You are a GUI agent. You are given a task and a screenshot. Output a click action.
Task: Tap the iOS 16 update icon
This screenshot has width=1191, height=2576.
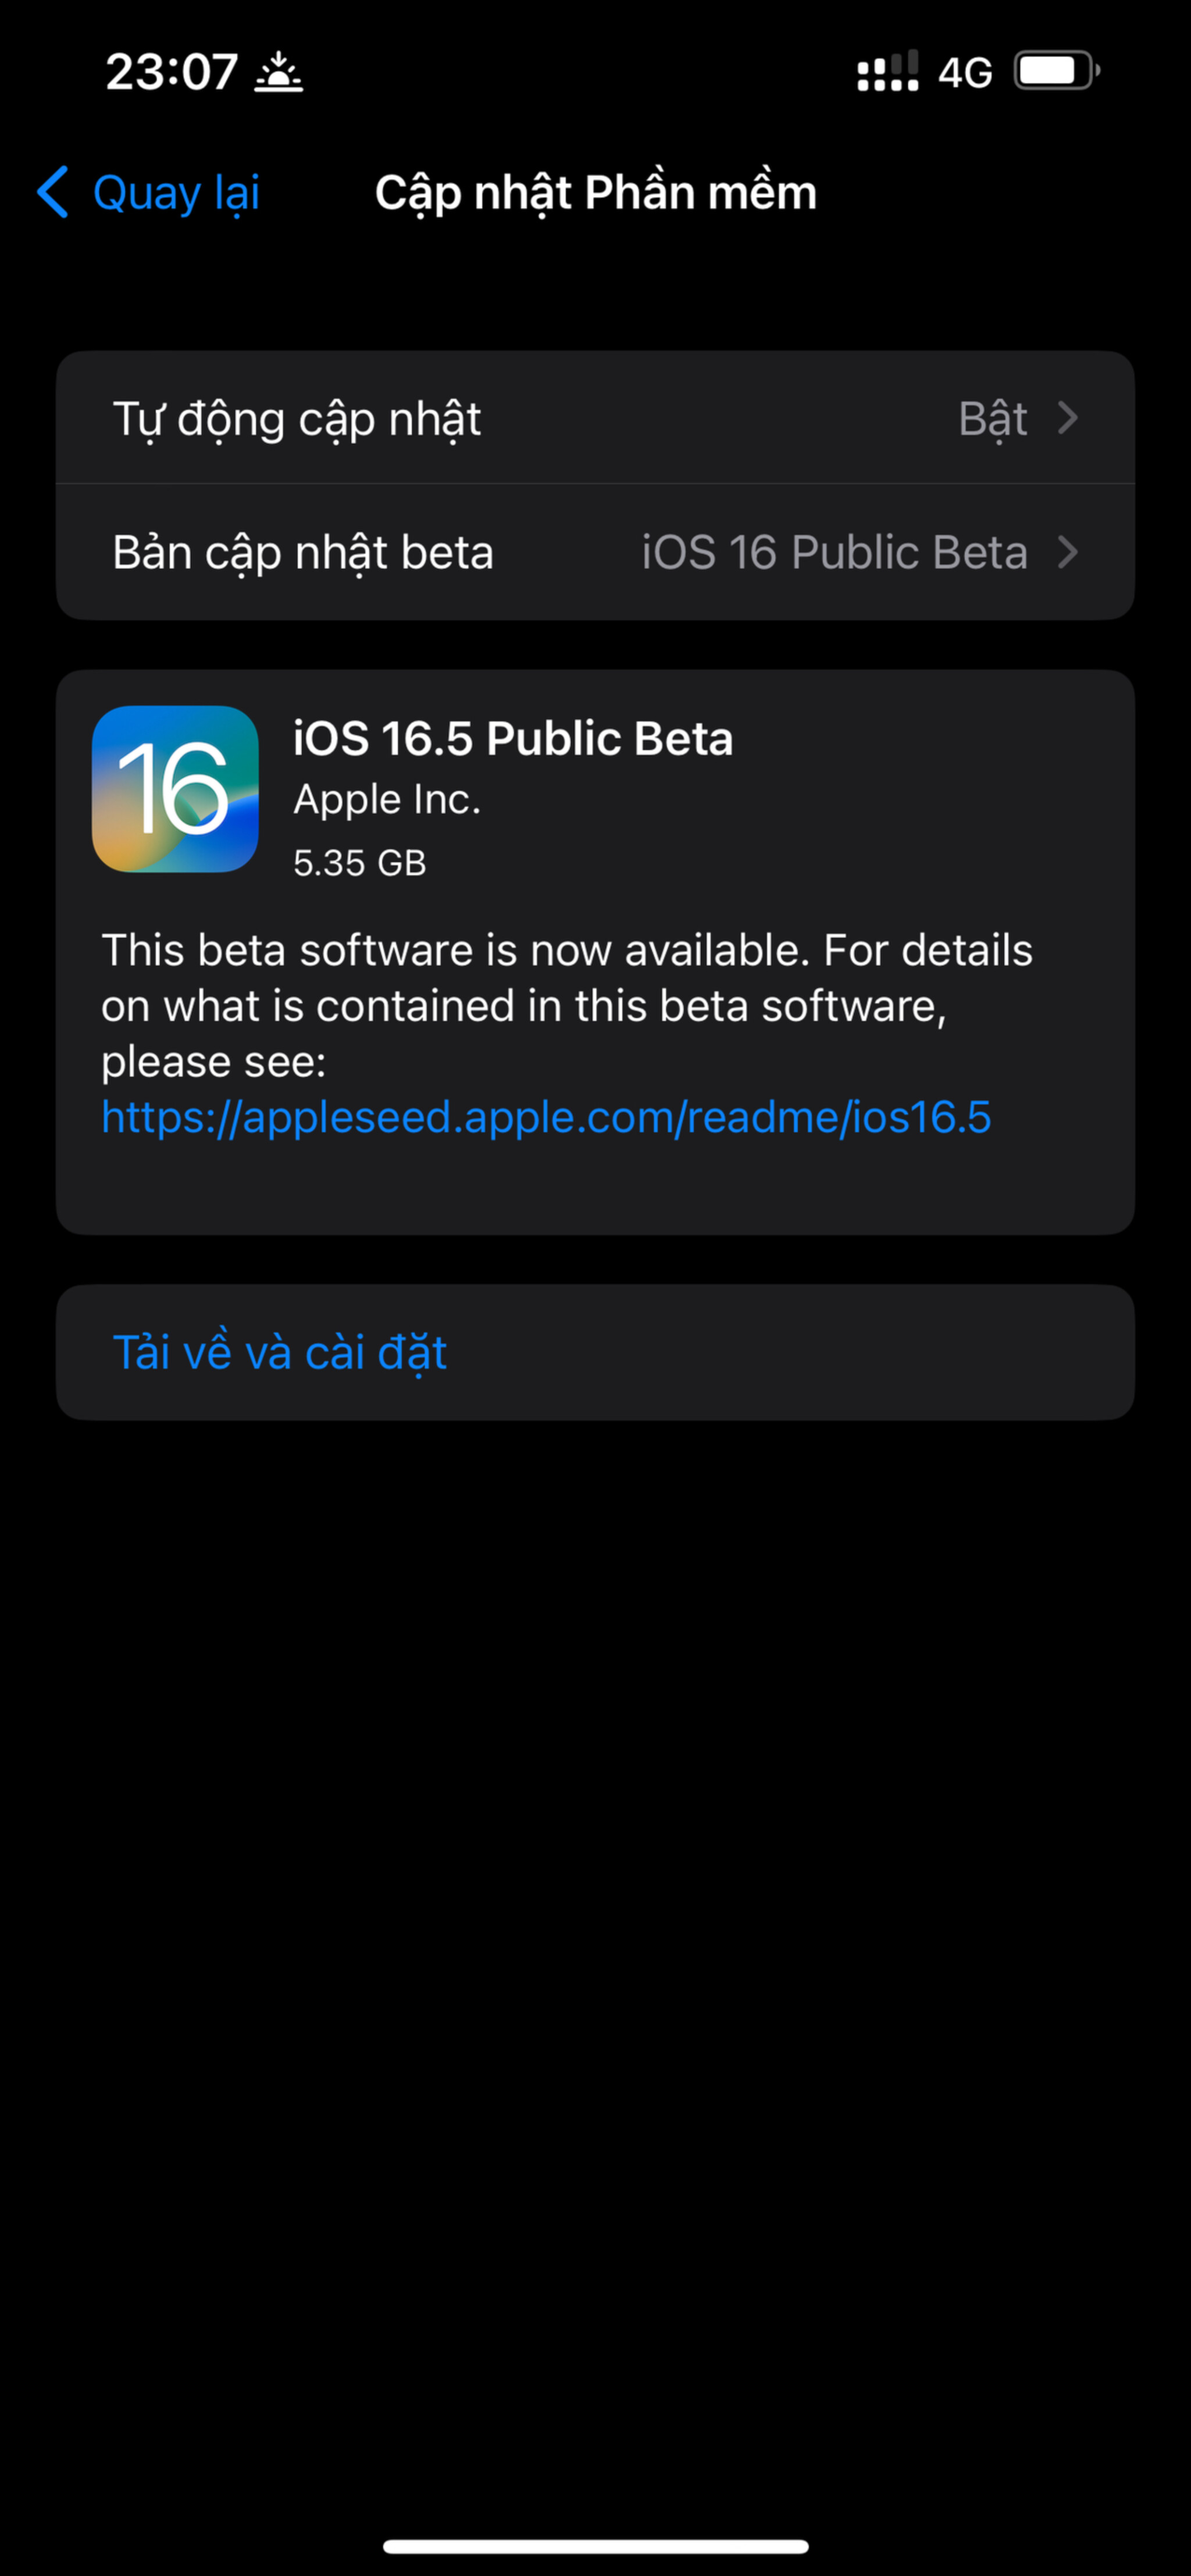[175, 789]
